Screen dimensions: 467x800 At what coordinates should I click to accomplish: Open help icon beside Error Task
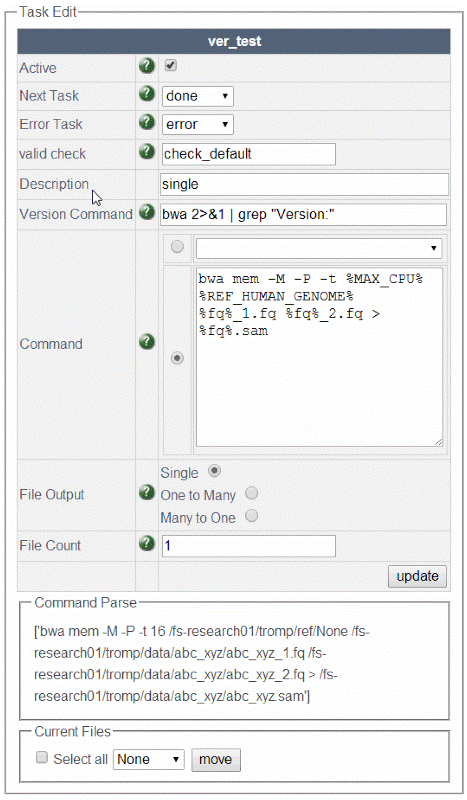(x=146, y=122)
